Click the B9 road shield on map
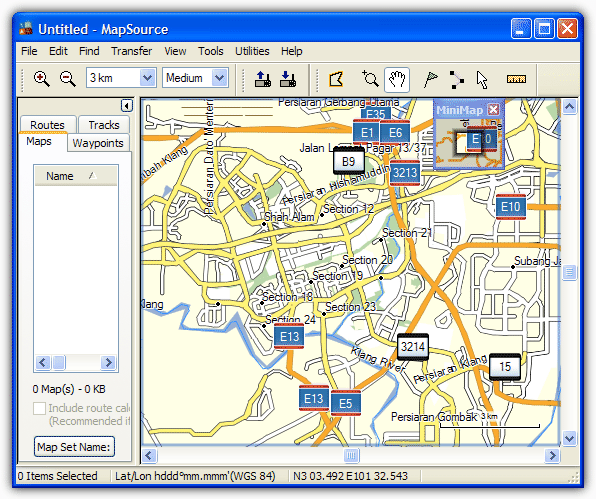 [x=349, y=162]
